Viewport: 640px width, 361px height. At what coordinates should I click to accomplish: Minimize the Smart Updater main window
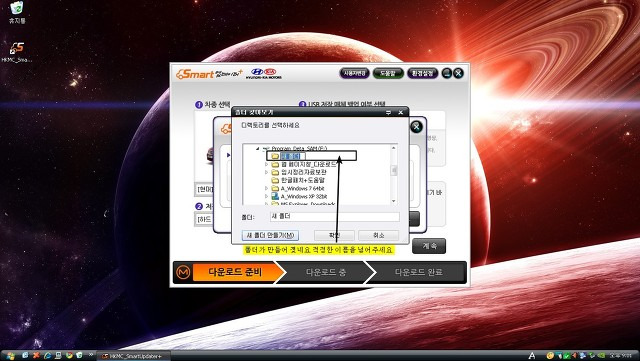click(447, 74)
